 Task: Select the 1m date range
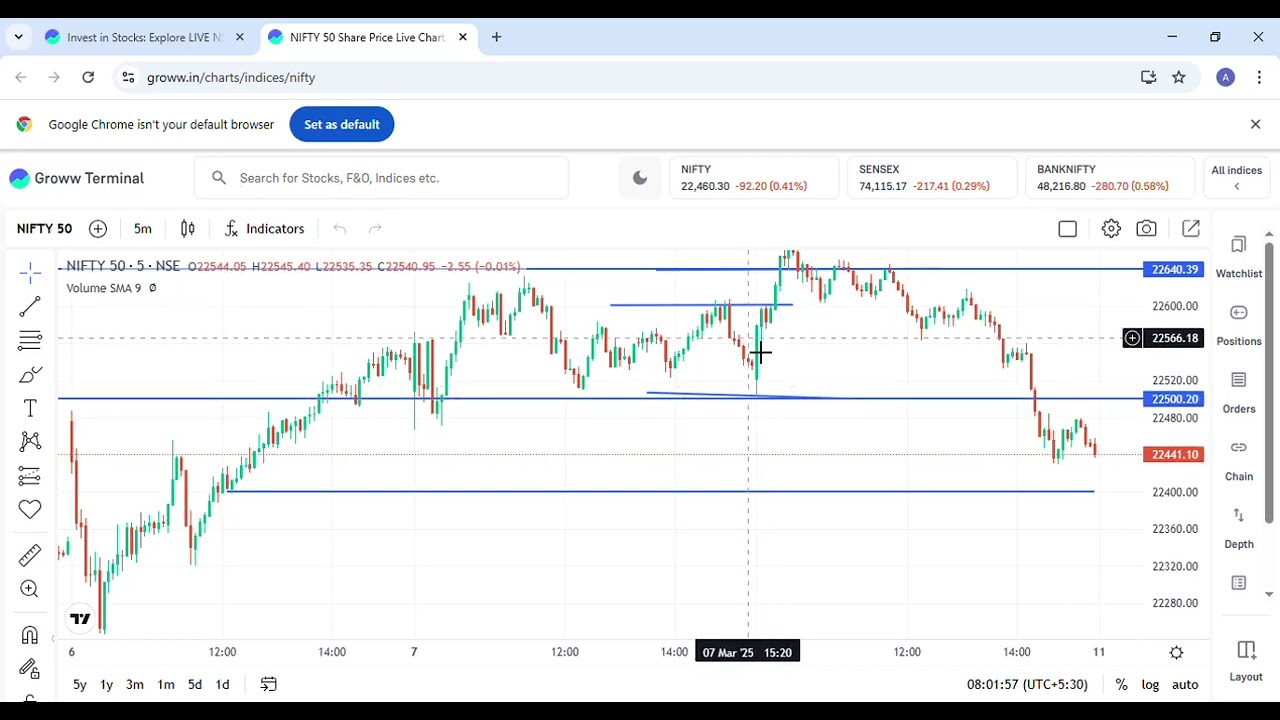click(166, 685)
